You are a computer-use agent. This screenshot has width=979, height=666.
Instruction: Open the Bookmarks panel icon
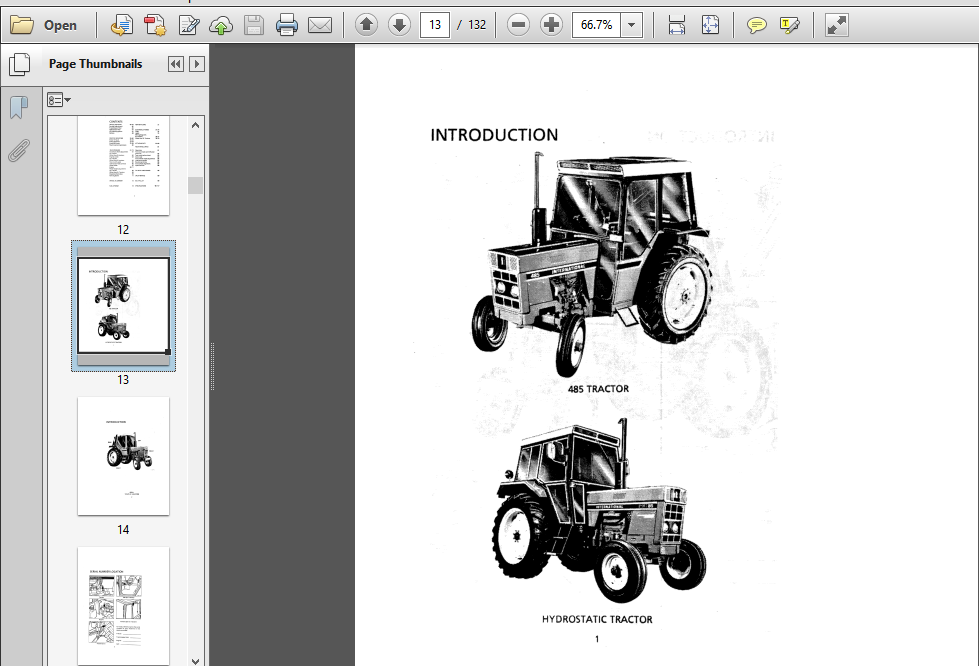pyautogui.click(x=19, y=107)
